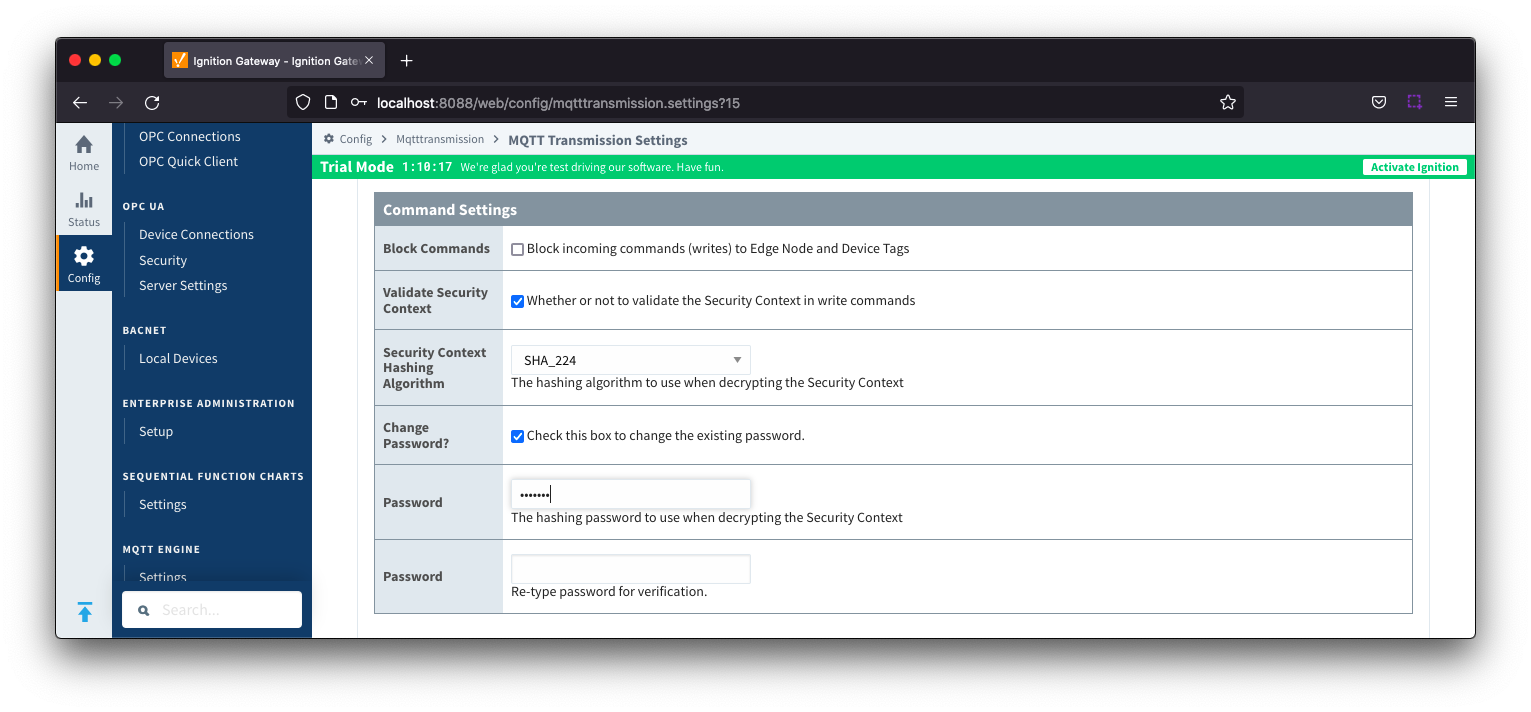The height and width of the screenshot is (712, 1531).
Task: Click the Command Settings section header
Action: (893, 209)
